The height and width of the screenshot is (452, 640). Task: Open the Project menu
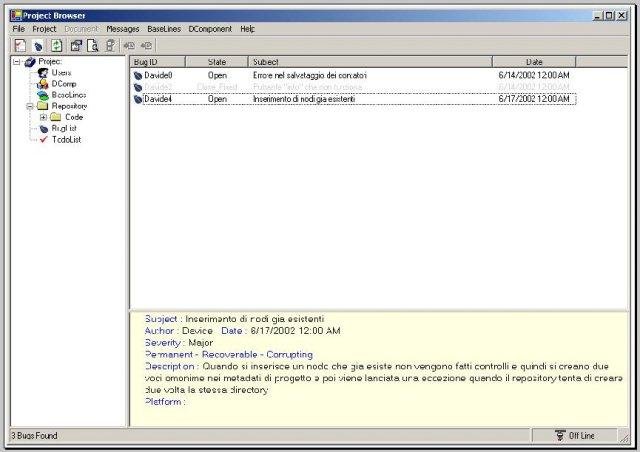[44, 29]
